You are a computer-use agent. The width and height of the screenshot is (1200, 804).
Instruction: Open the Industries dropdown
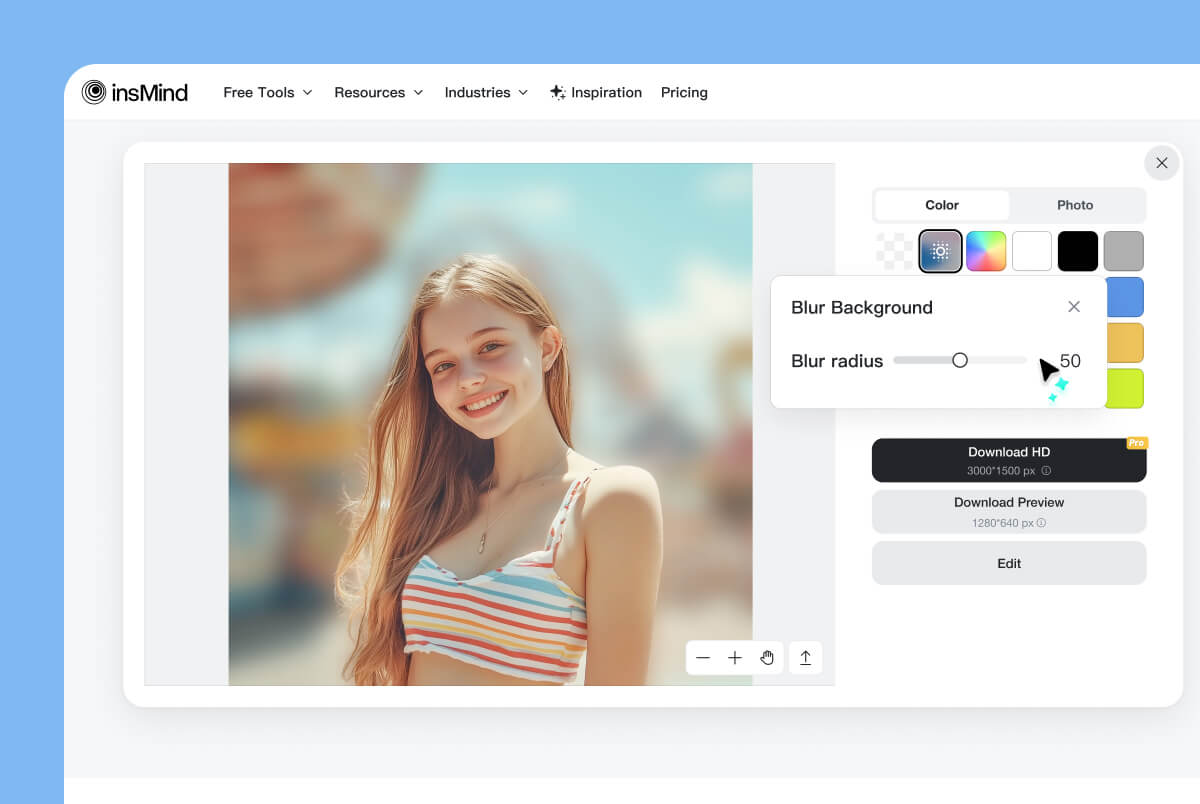point(486,92)
